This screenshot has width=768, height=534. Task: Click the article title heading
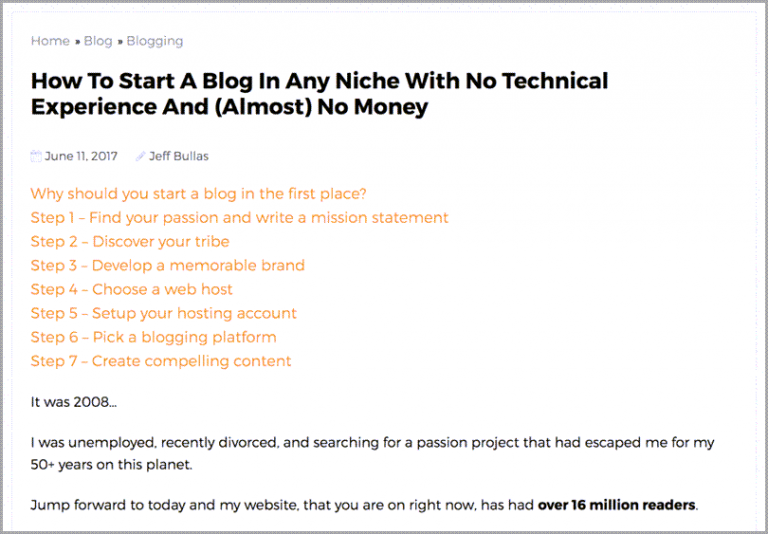(x=319, y=94)
